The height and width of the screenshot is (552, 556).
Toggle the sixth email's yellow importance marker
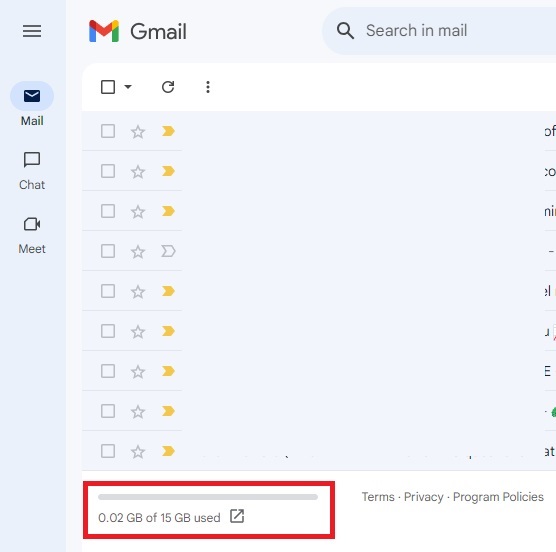point(168,331)
